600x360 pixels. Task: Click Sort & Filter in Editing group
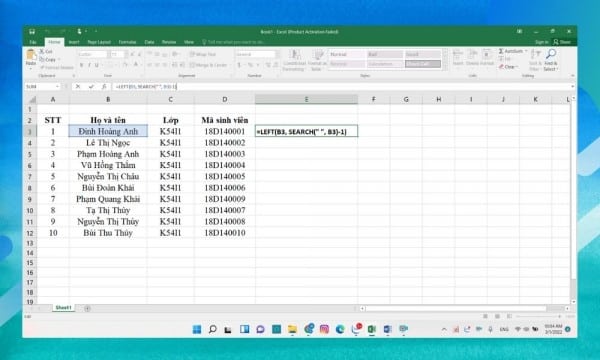(535, 60)
